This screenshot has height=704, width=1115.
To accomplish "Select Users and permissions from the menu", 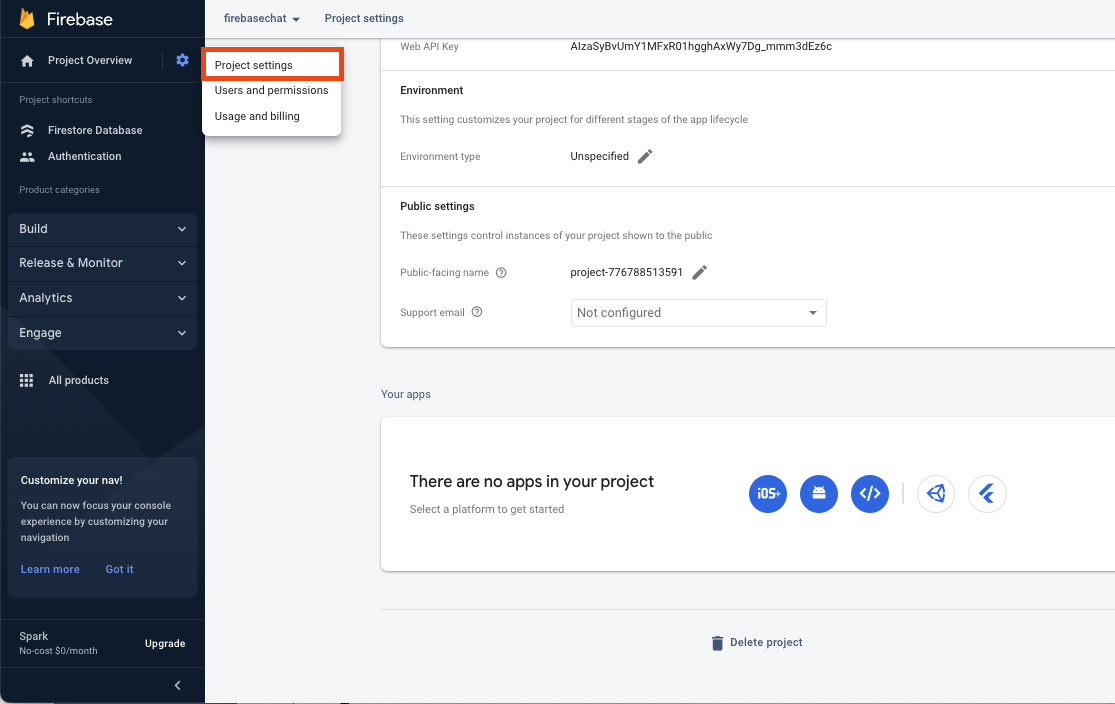I will click(271, 90).
